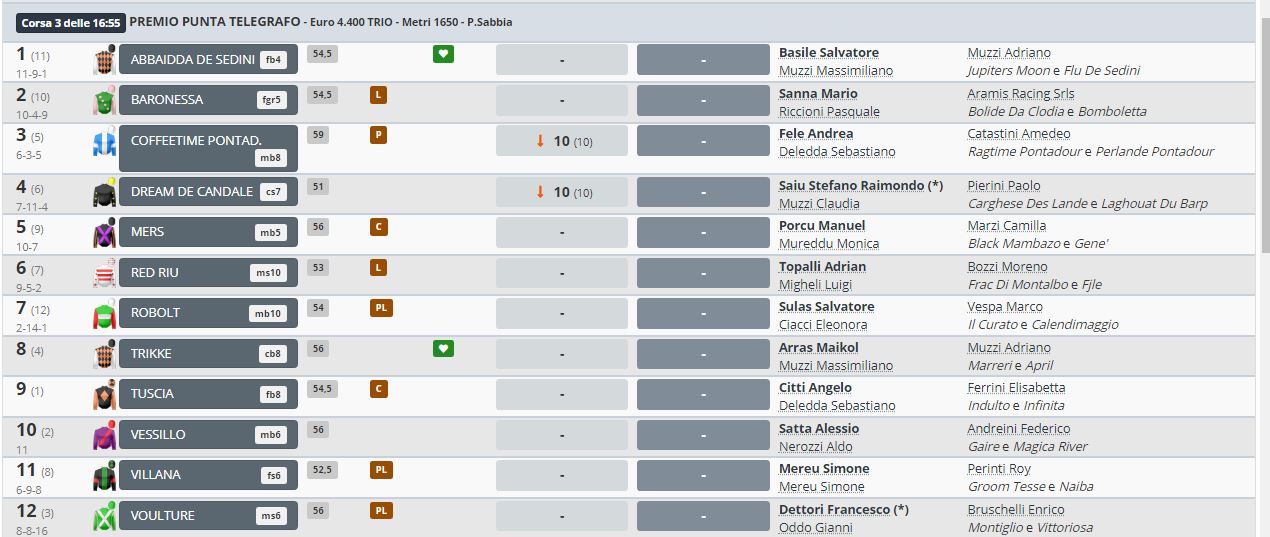The height and width of the screenshot is (537, 1270).
Task: Open the Villana horse name button
Action: 208,475
